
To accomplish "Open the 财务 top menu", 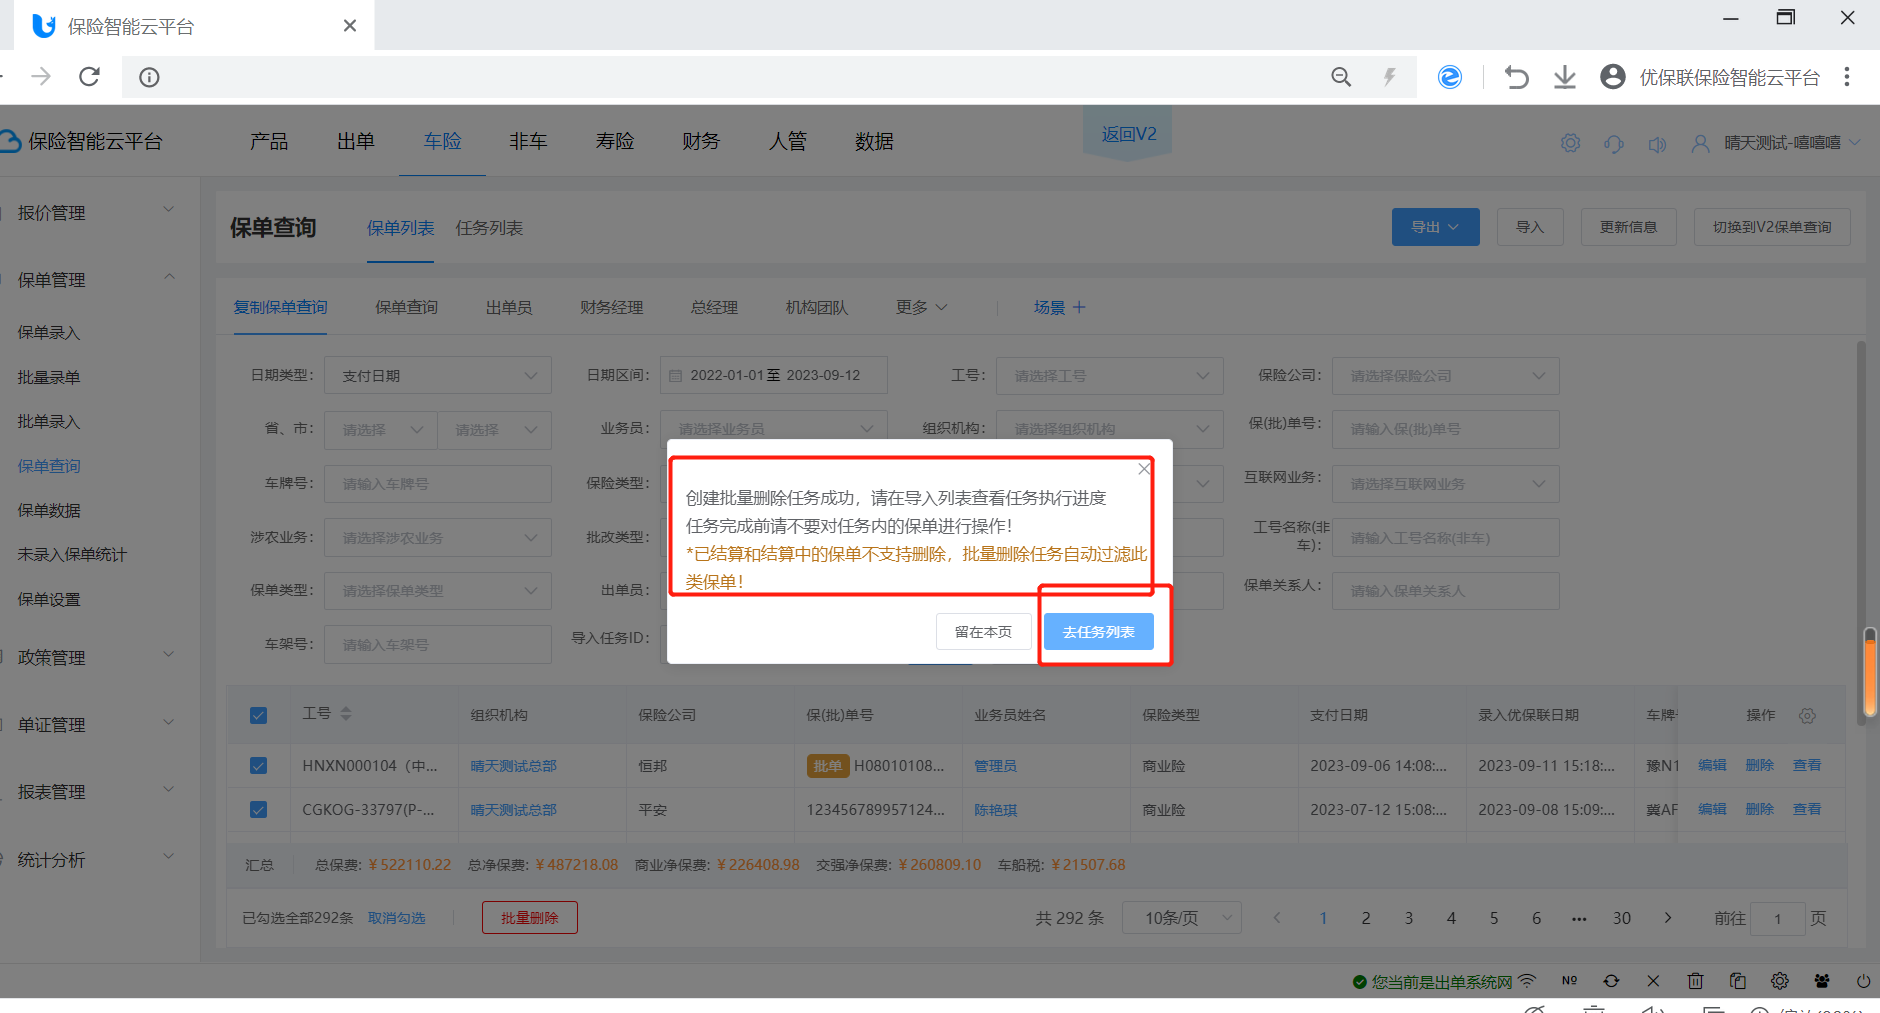I will (x=701, y=141).
